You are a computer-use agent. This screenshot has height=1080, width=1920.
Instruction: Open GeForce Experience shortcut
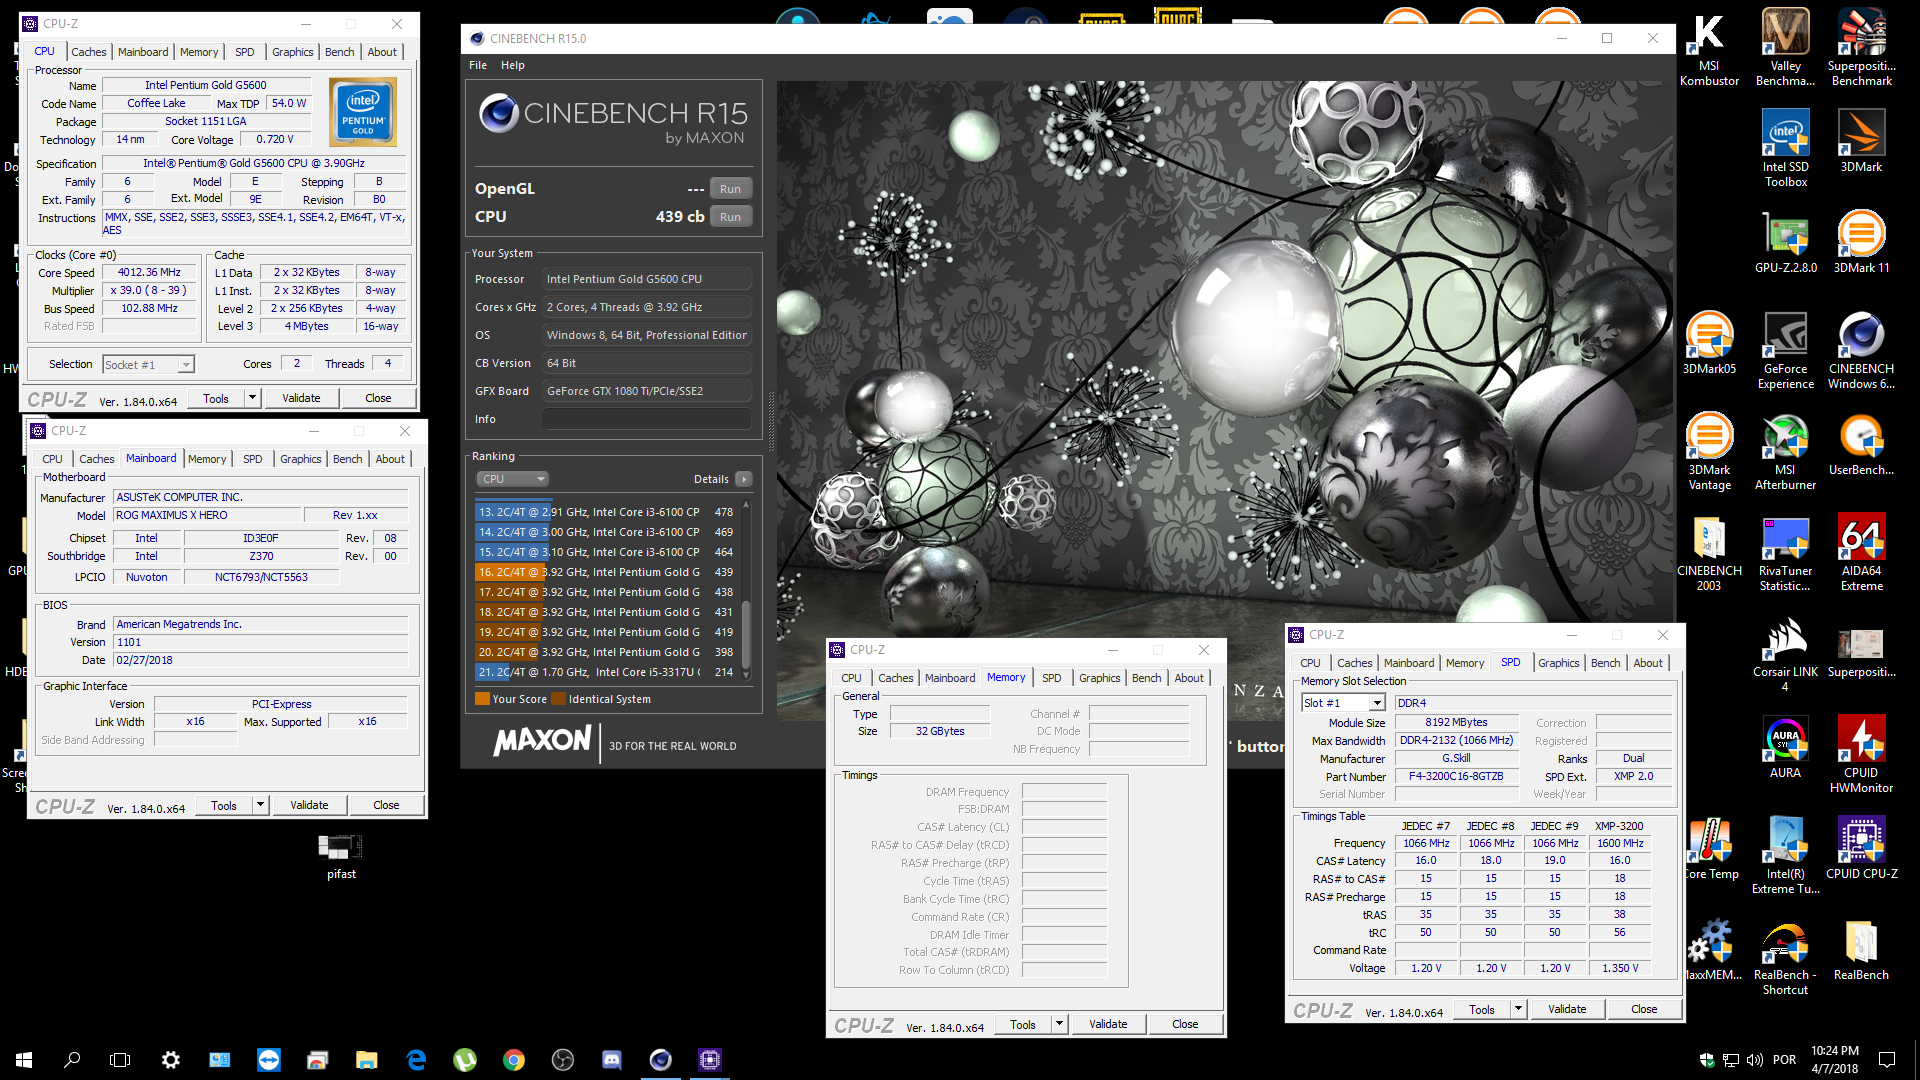coord(1785,350)
